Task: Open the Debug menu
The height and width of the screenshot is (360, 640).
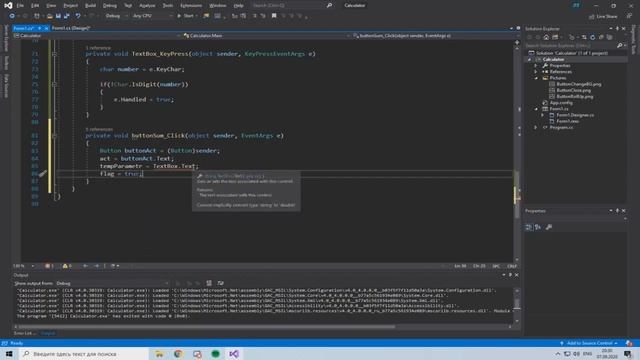Action: 109,5
